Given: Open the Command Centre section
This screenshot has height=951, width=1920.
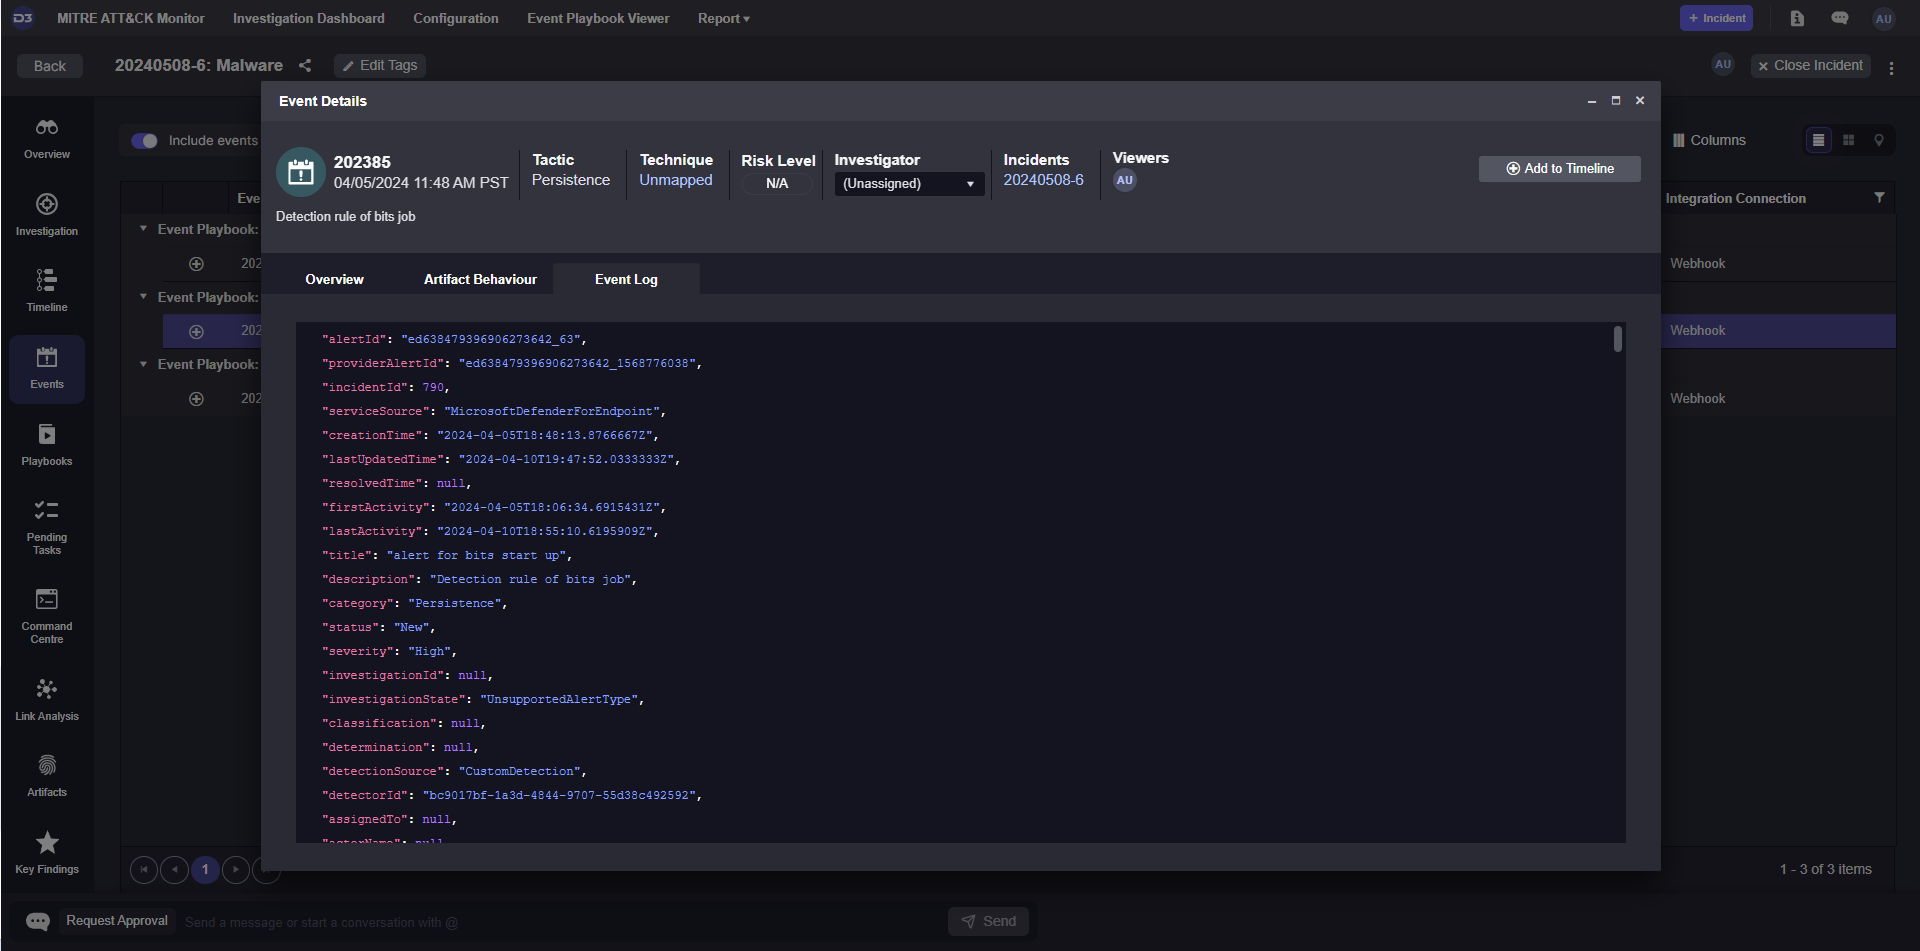Looking at the screenshot, I should pyautogui.click(x=47, y=617).
